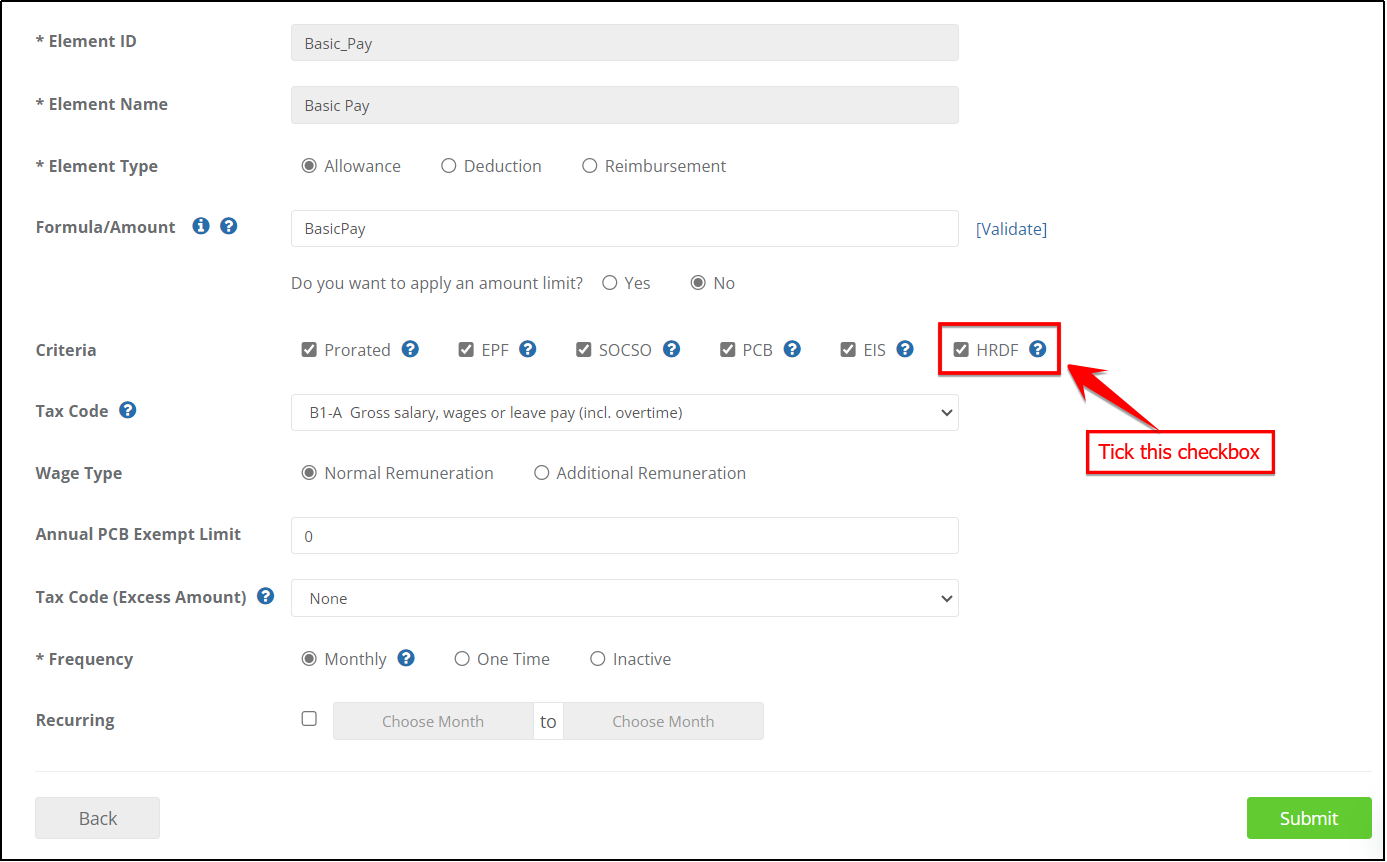Click the help icon next to PCB
Screen dimensions: 1387x862
[x=792, y=349]
